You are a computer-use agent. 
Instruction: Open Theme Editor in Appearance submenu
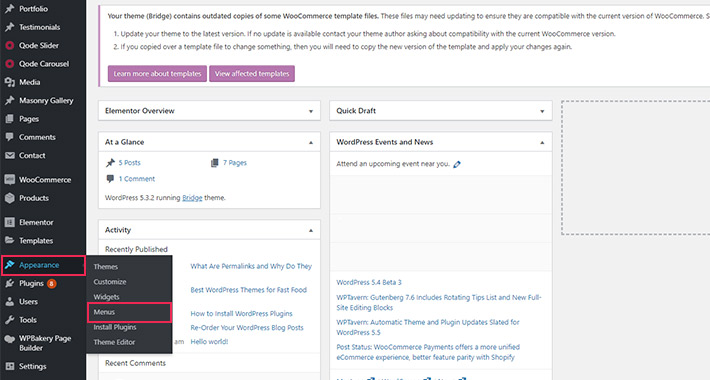click(114, 342)
